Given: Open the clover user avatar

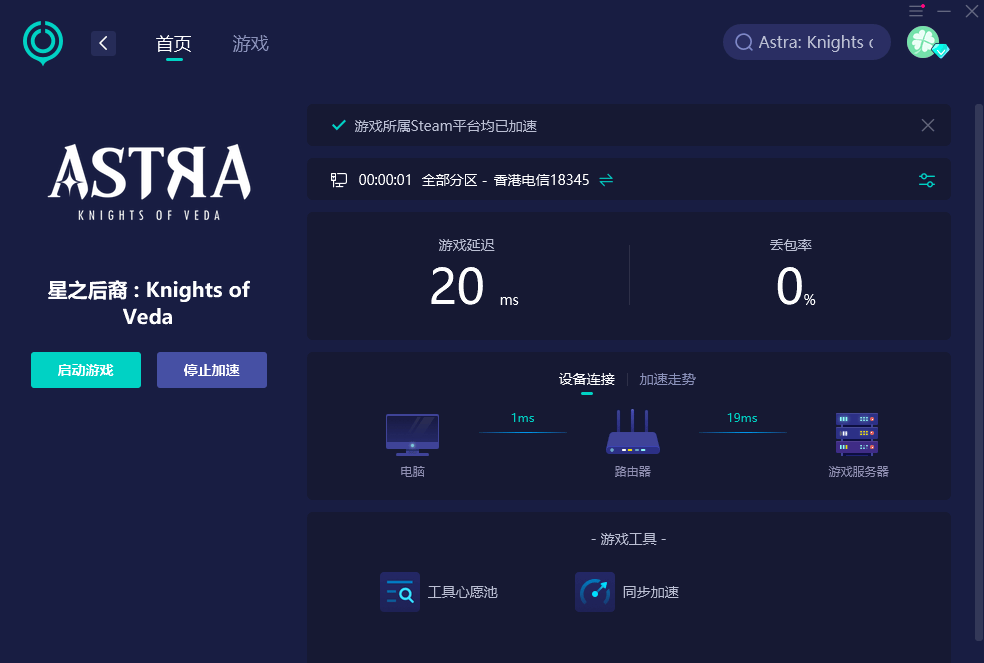Looking at the screenshot, I should 923,42.
